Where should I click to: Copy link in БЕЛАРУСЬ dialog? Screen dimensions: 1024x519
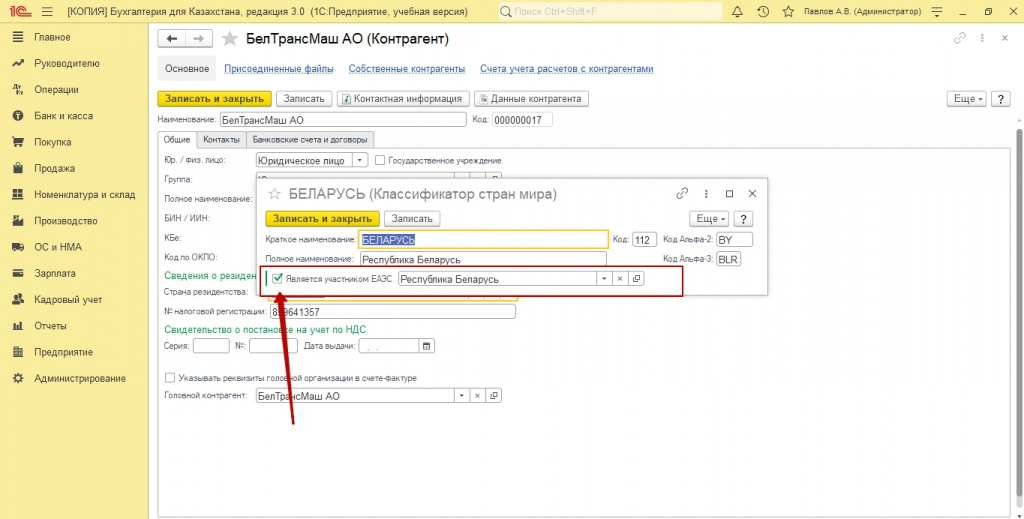[x=682, y=193]
